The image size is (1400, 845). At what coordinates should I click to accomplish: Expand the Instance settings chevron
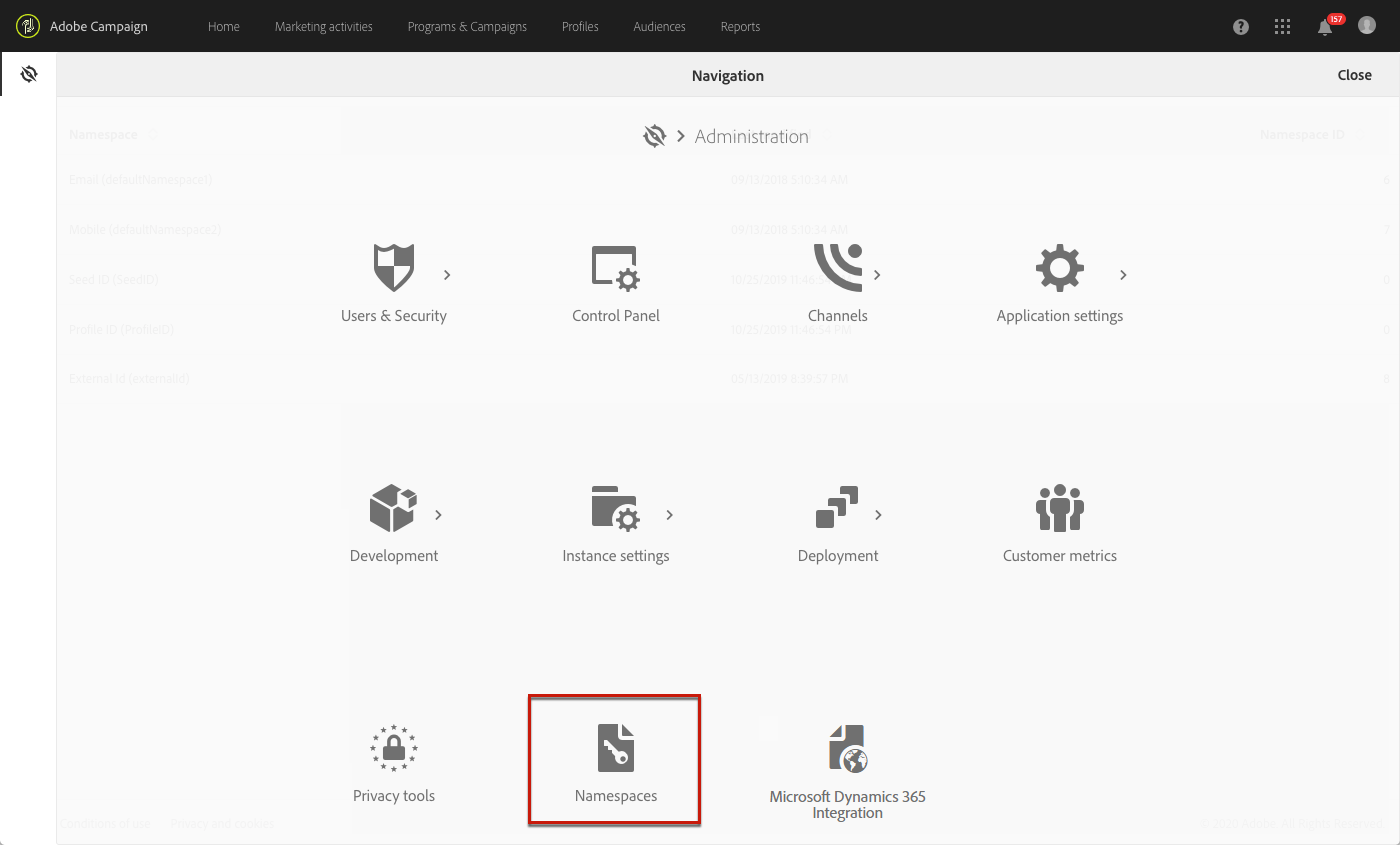point(669,515)
